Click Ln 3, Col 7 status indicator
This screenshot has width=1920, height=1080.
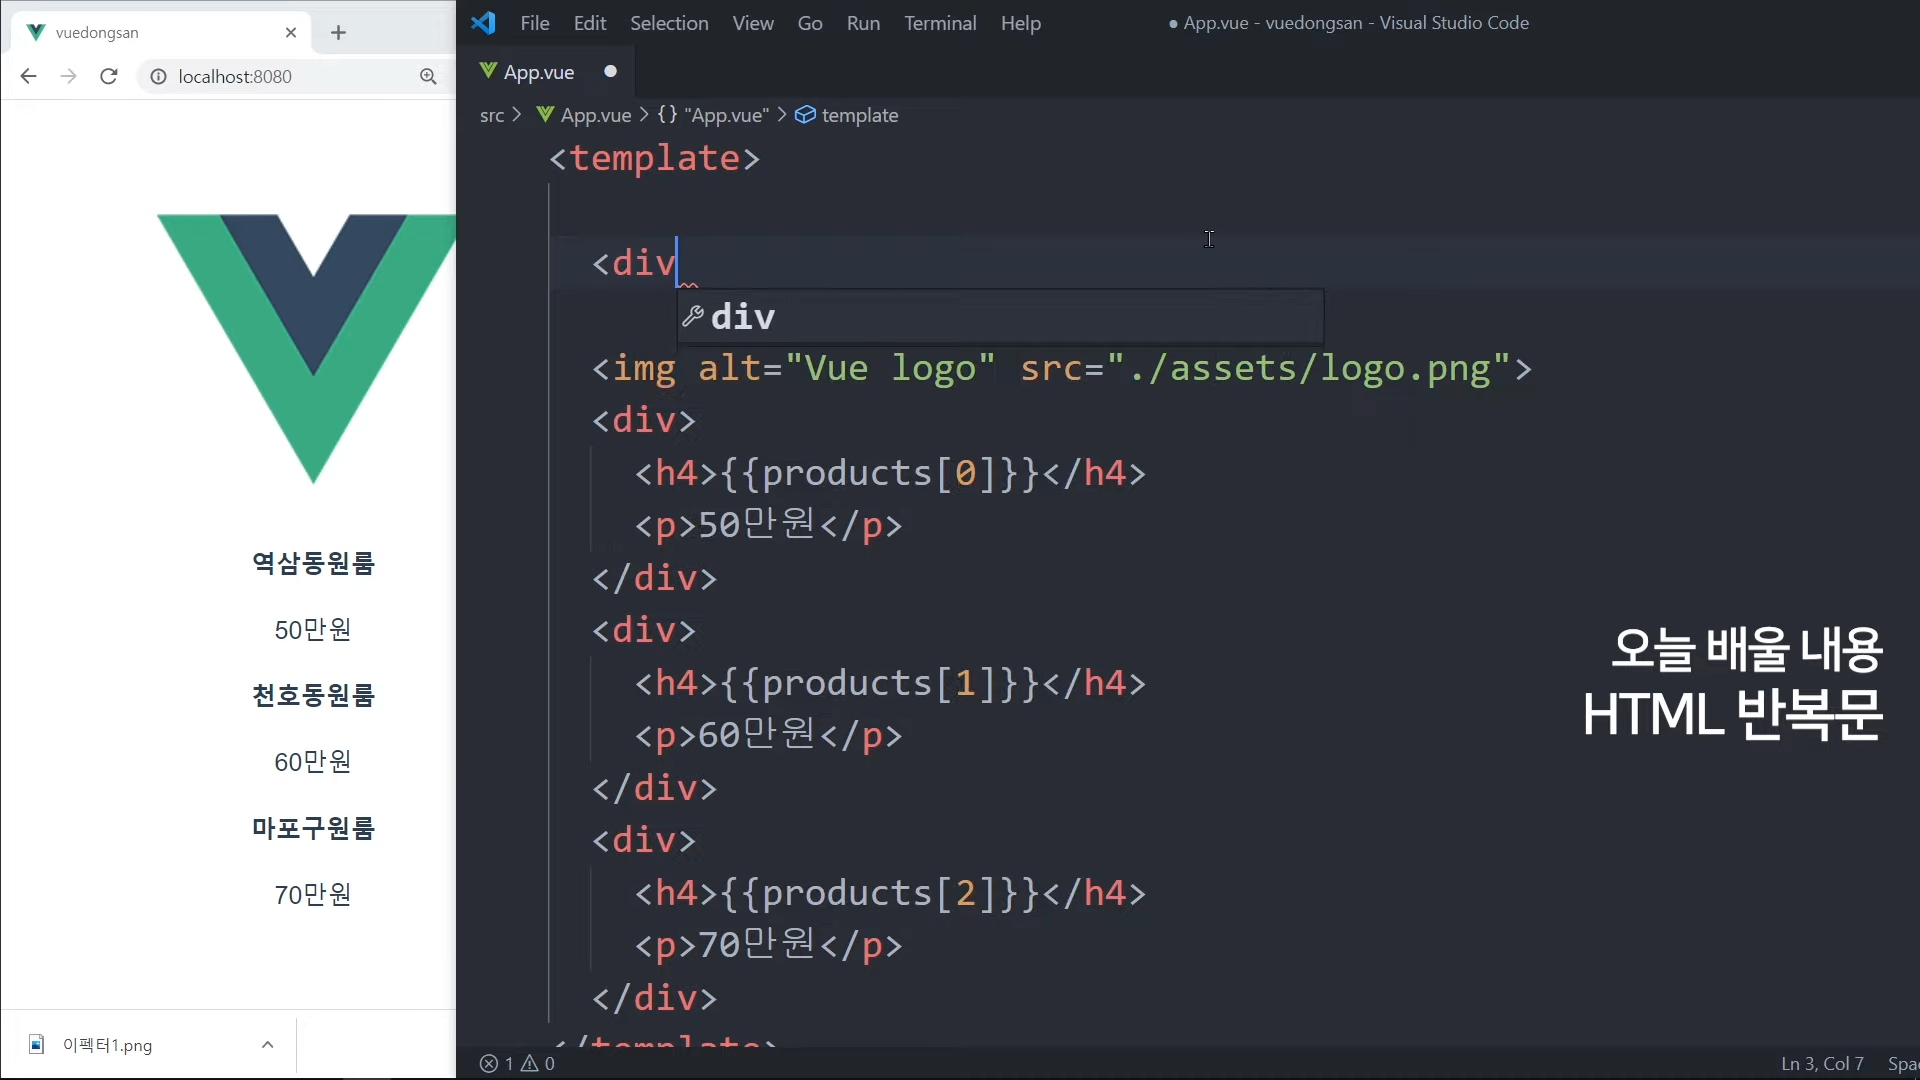(x=1821, y=1063)
